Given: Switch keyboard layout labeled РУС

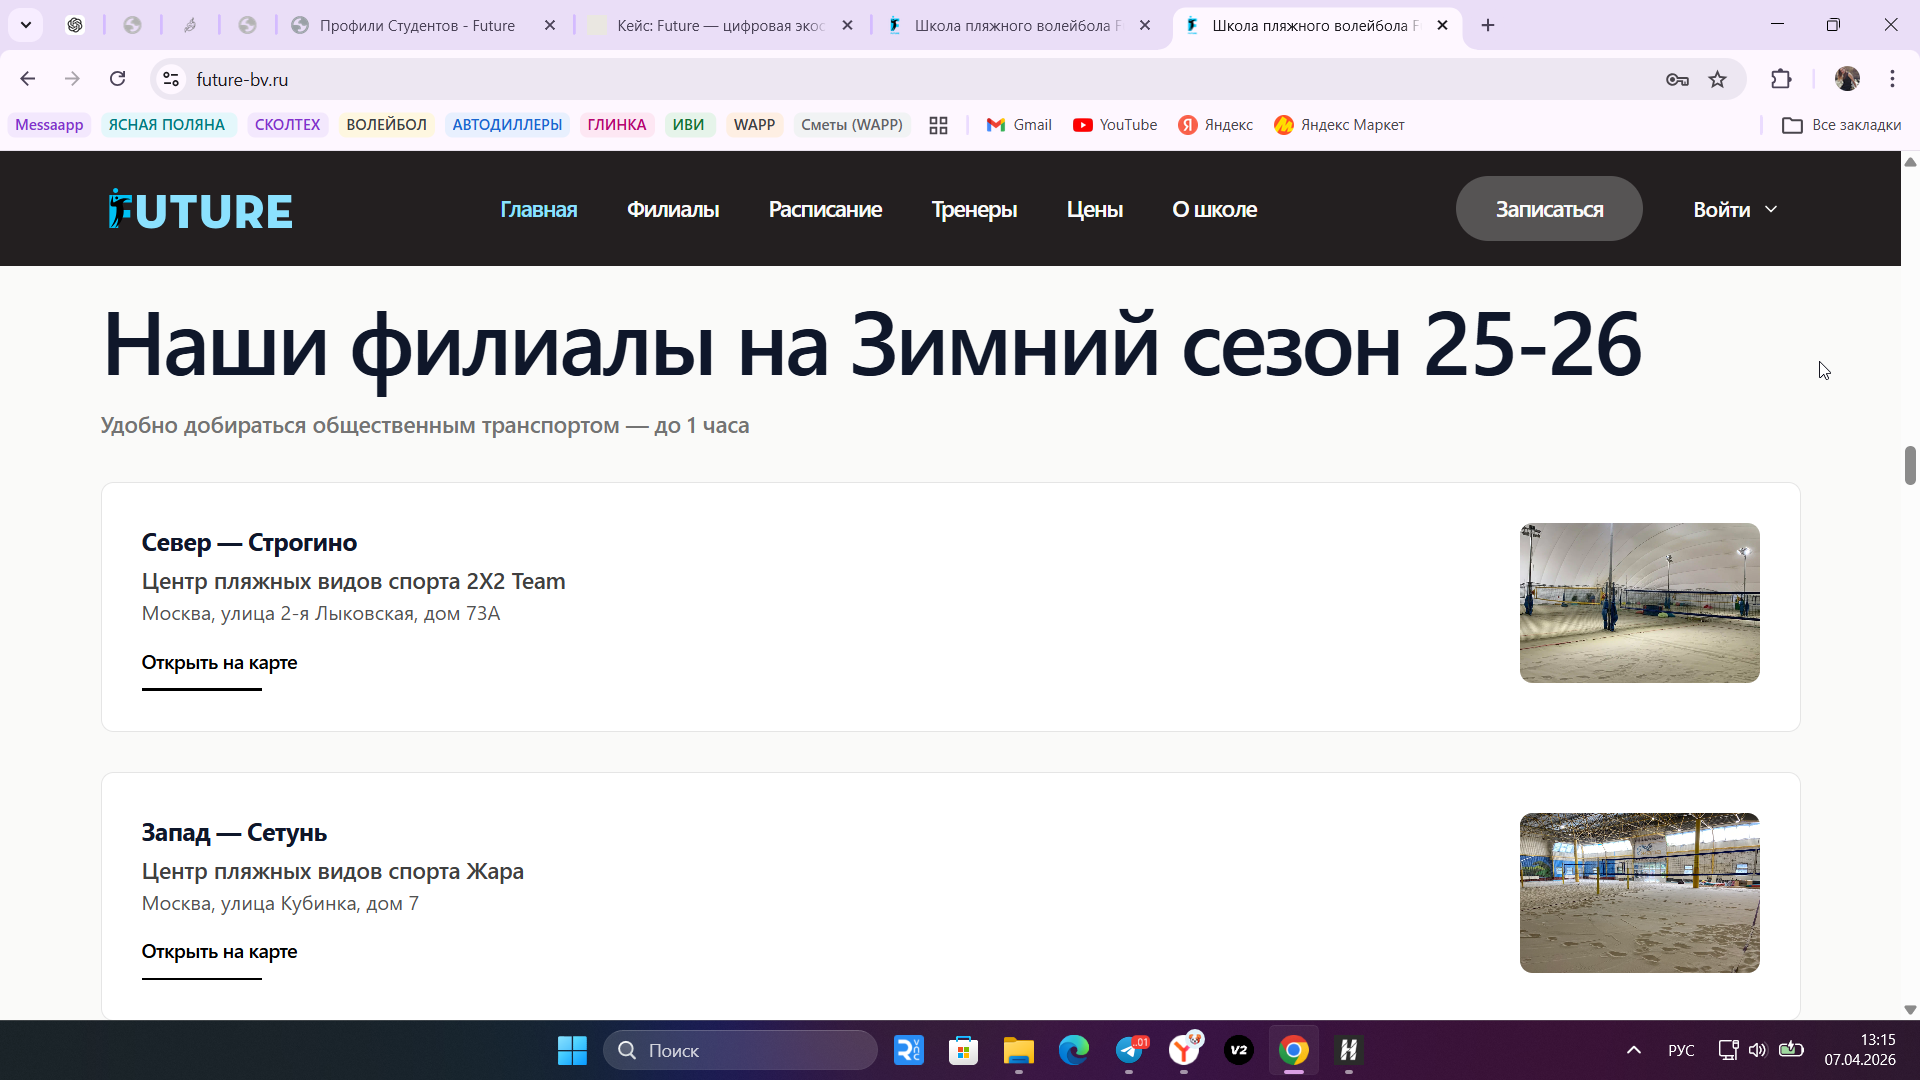Looking at the screenshot, I should (x=1681, y=1050).
